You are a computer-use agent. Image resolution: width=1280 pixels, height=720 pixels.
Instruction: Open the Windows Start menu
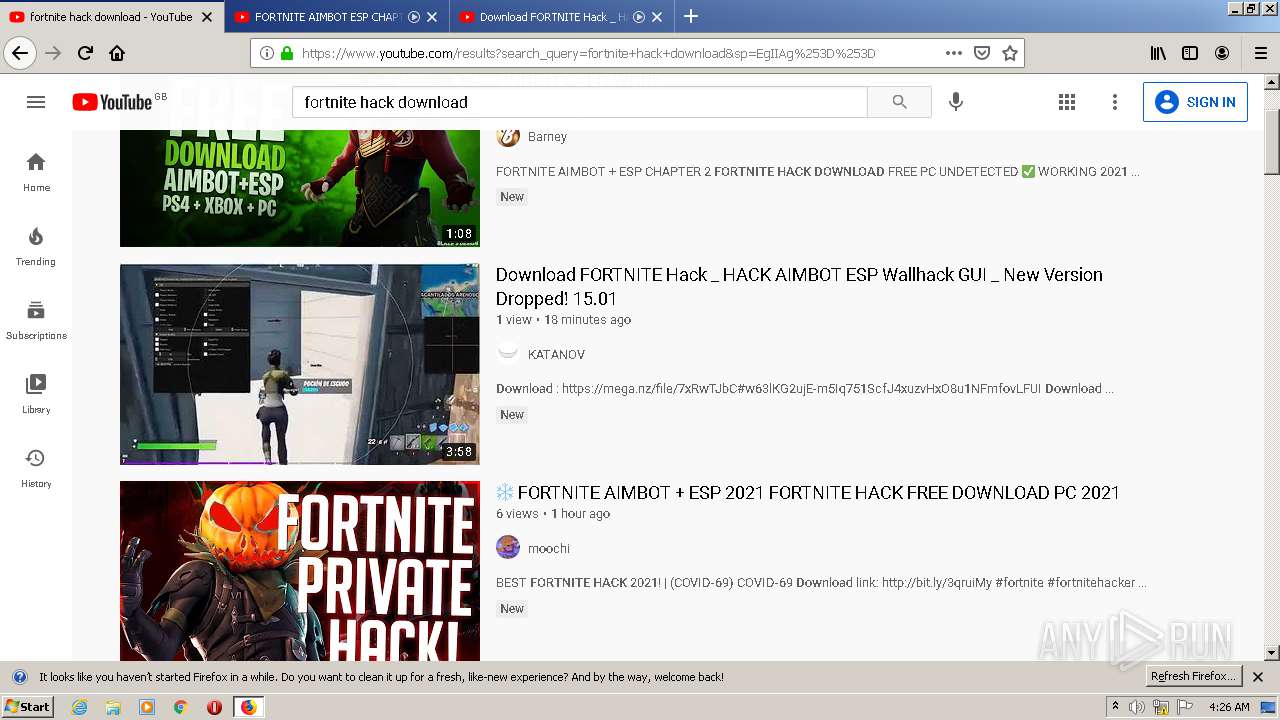[27, 706]
